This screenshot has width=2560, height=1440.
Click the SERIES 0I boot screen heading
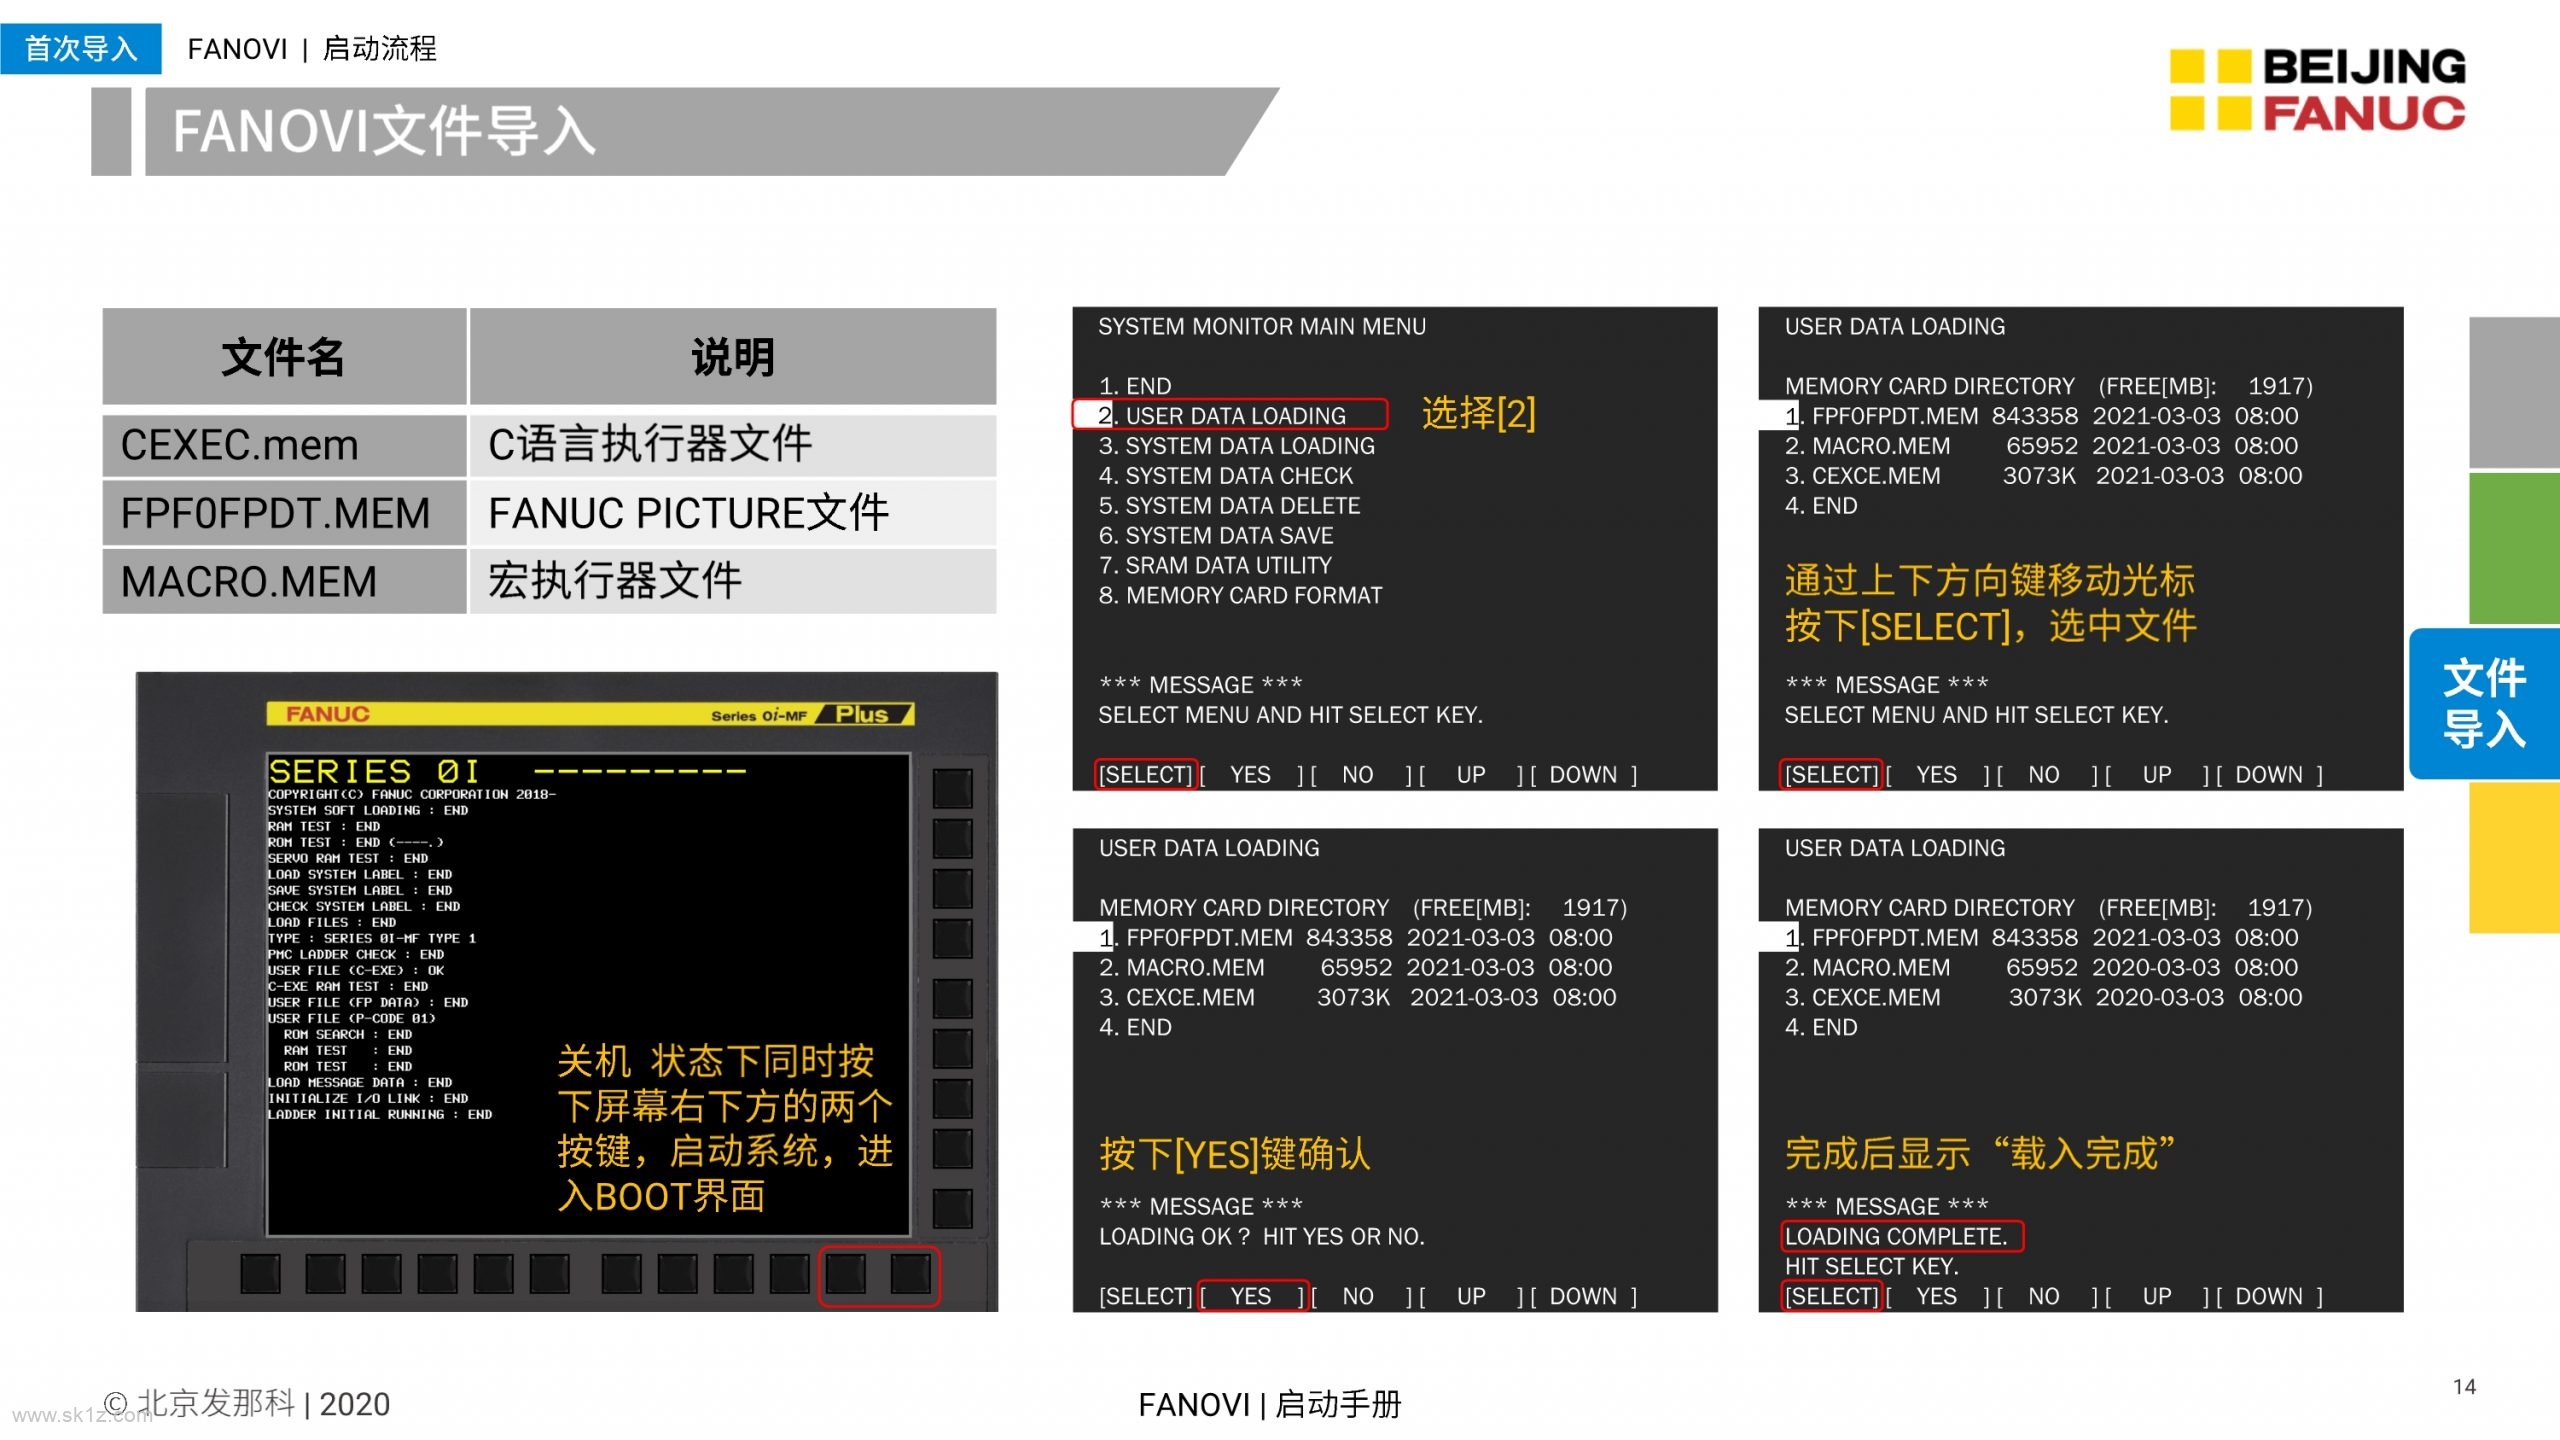point(374,772)
